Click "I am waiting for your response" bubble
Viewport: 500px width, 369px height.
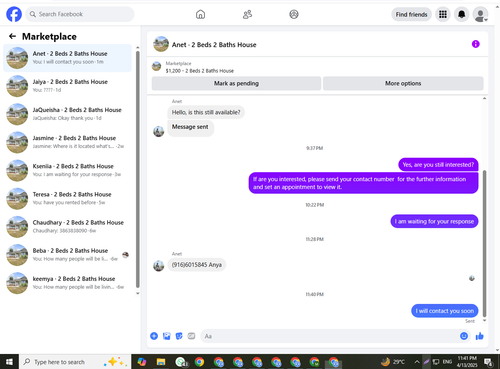(x=434, y=221)
